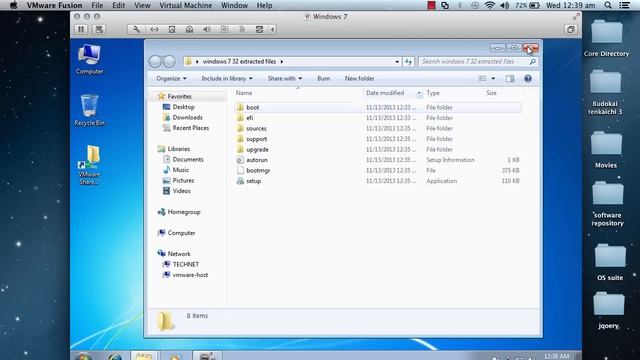Select Recent Places under Favorites
The width and height of the screenshot is (640, 360).
(191, 128)
